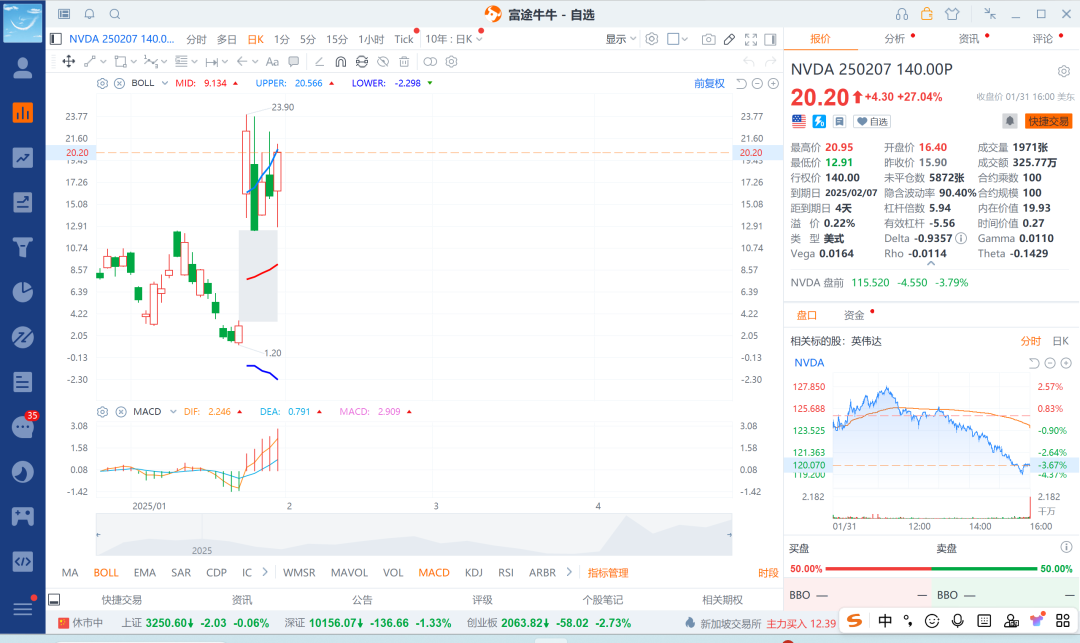
Task: Select the VOL indicator
Action: (x=393, y=572)
